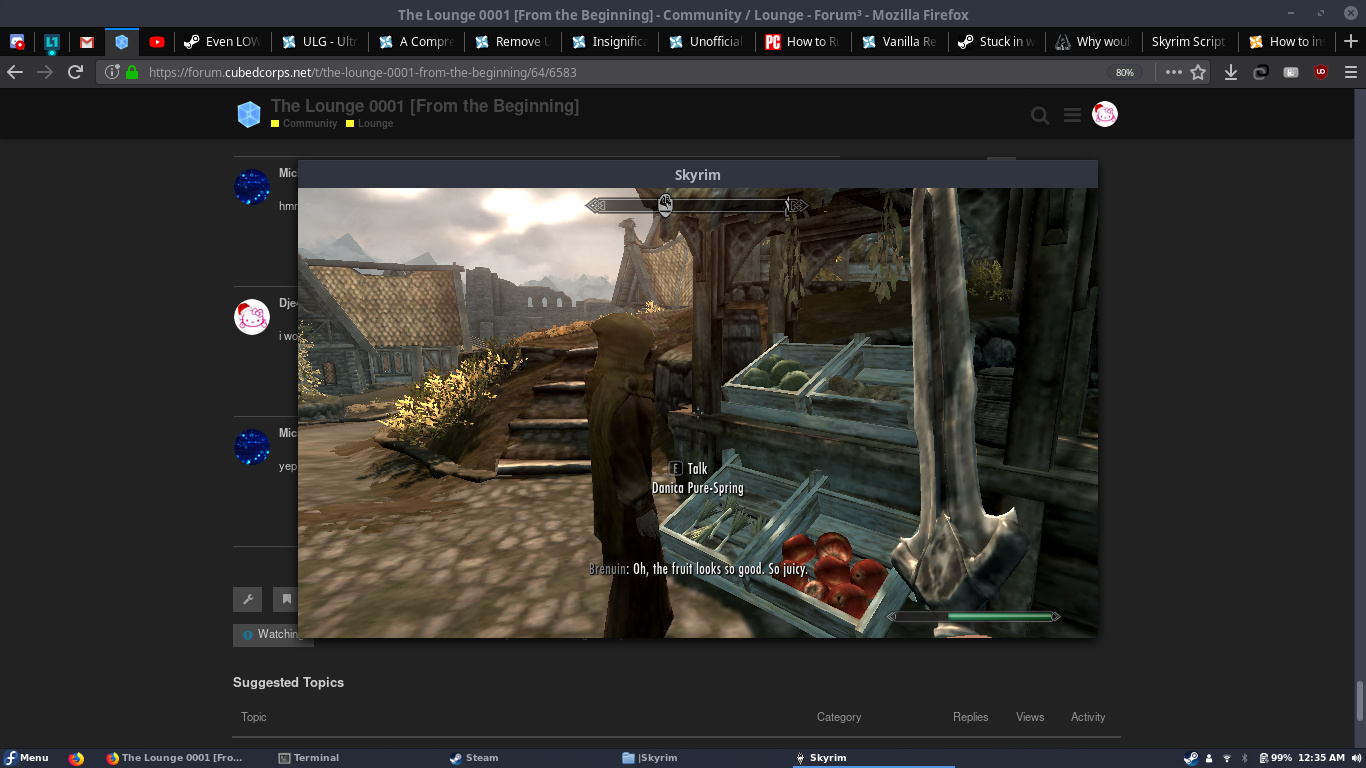Open a new tab with plus button
This screenshot has width=1366, height=768.
click(1351, 41)
